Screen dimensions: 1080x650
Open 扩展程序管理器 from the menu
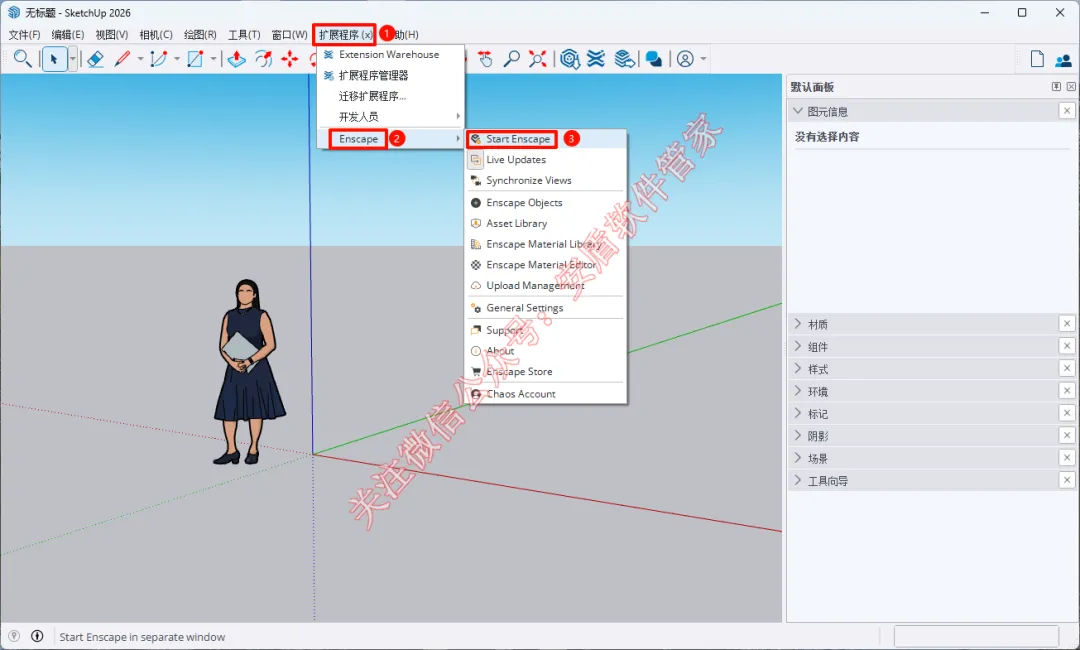click(x=391, y=75)
